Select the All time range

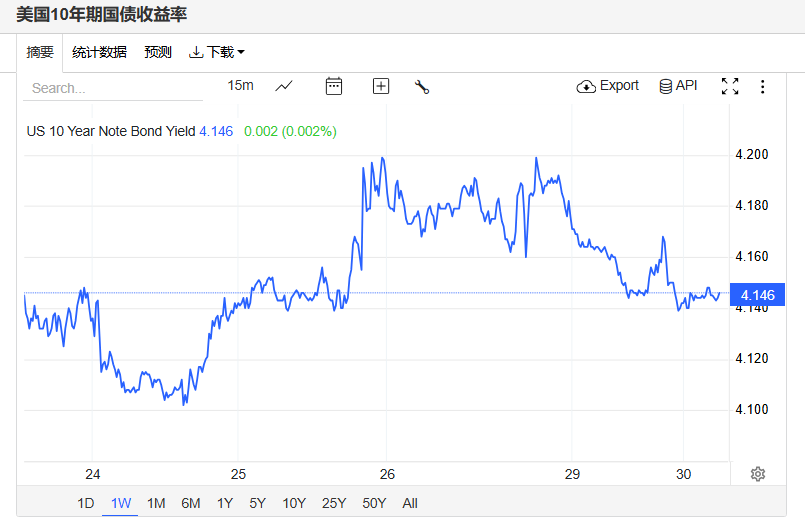tap(410, 503)
